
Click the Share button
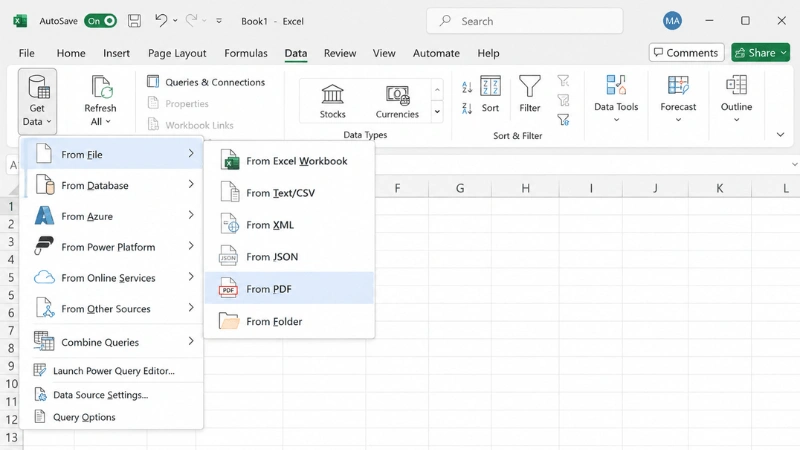point(760,53)
